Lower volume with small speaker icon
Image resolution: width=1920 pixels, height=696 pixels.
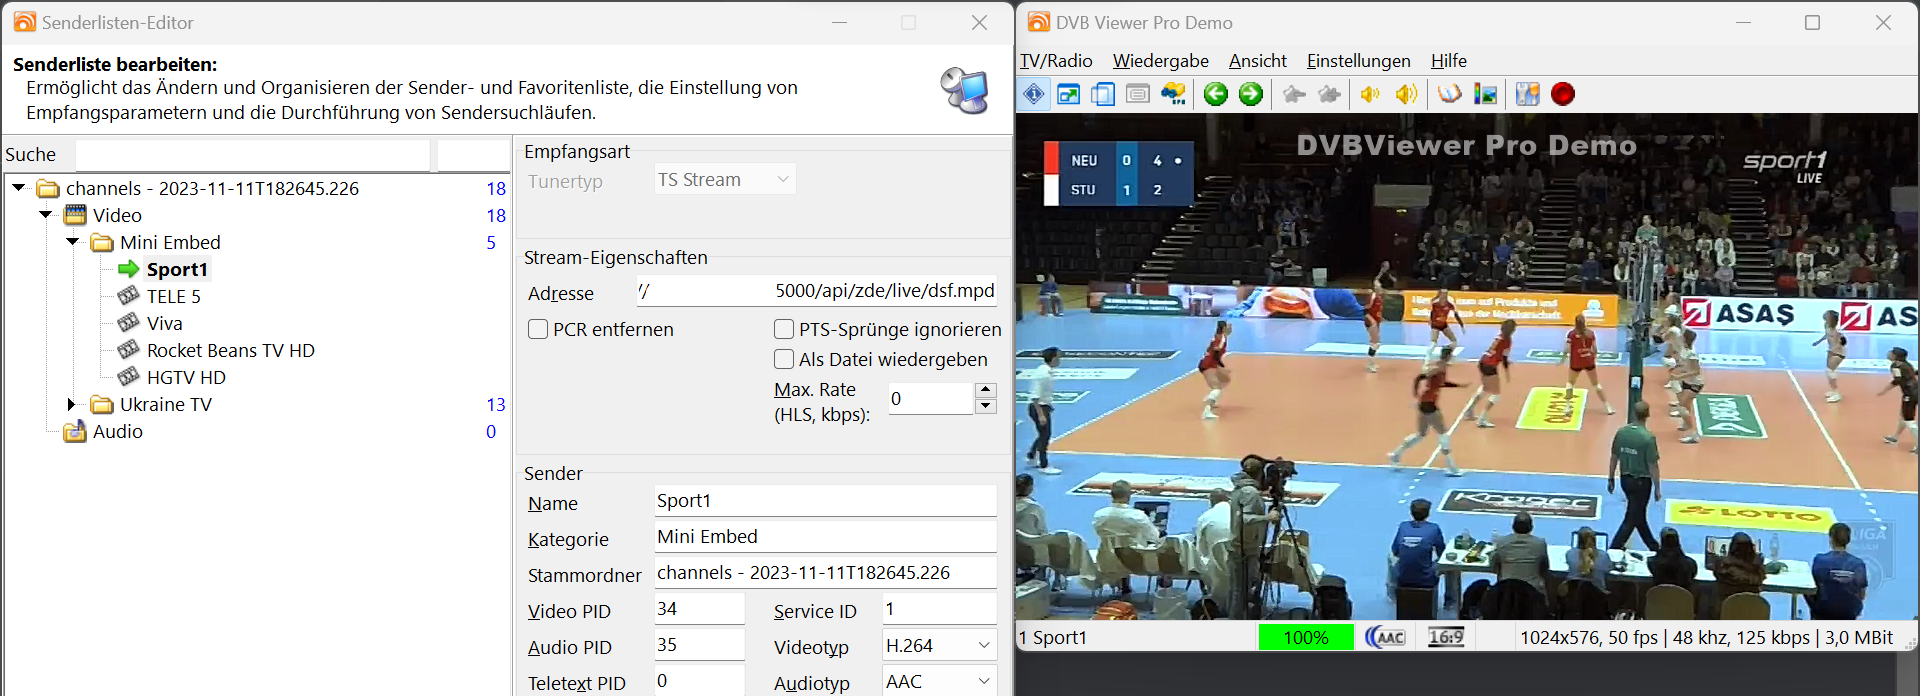(x=1370, y=94)
